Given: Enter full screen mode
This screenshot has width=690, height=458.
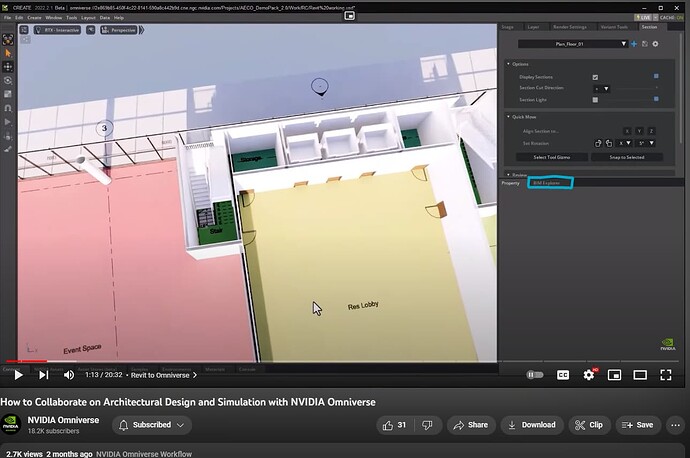Looking at the screenshot, I should tap(666, 375).
